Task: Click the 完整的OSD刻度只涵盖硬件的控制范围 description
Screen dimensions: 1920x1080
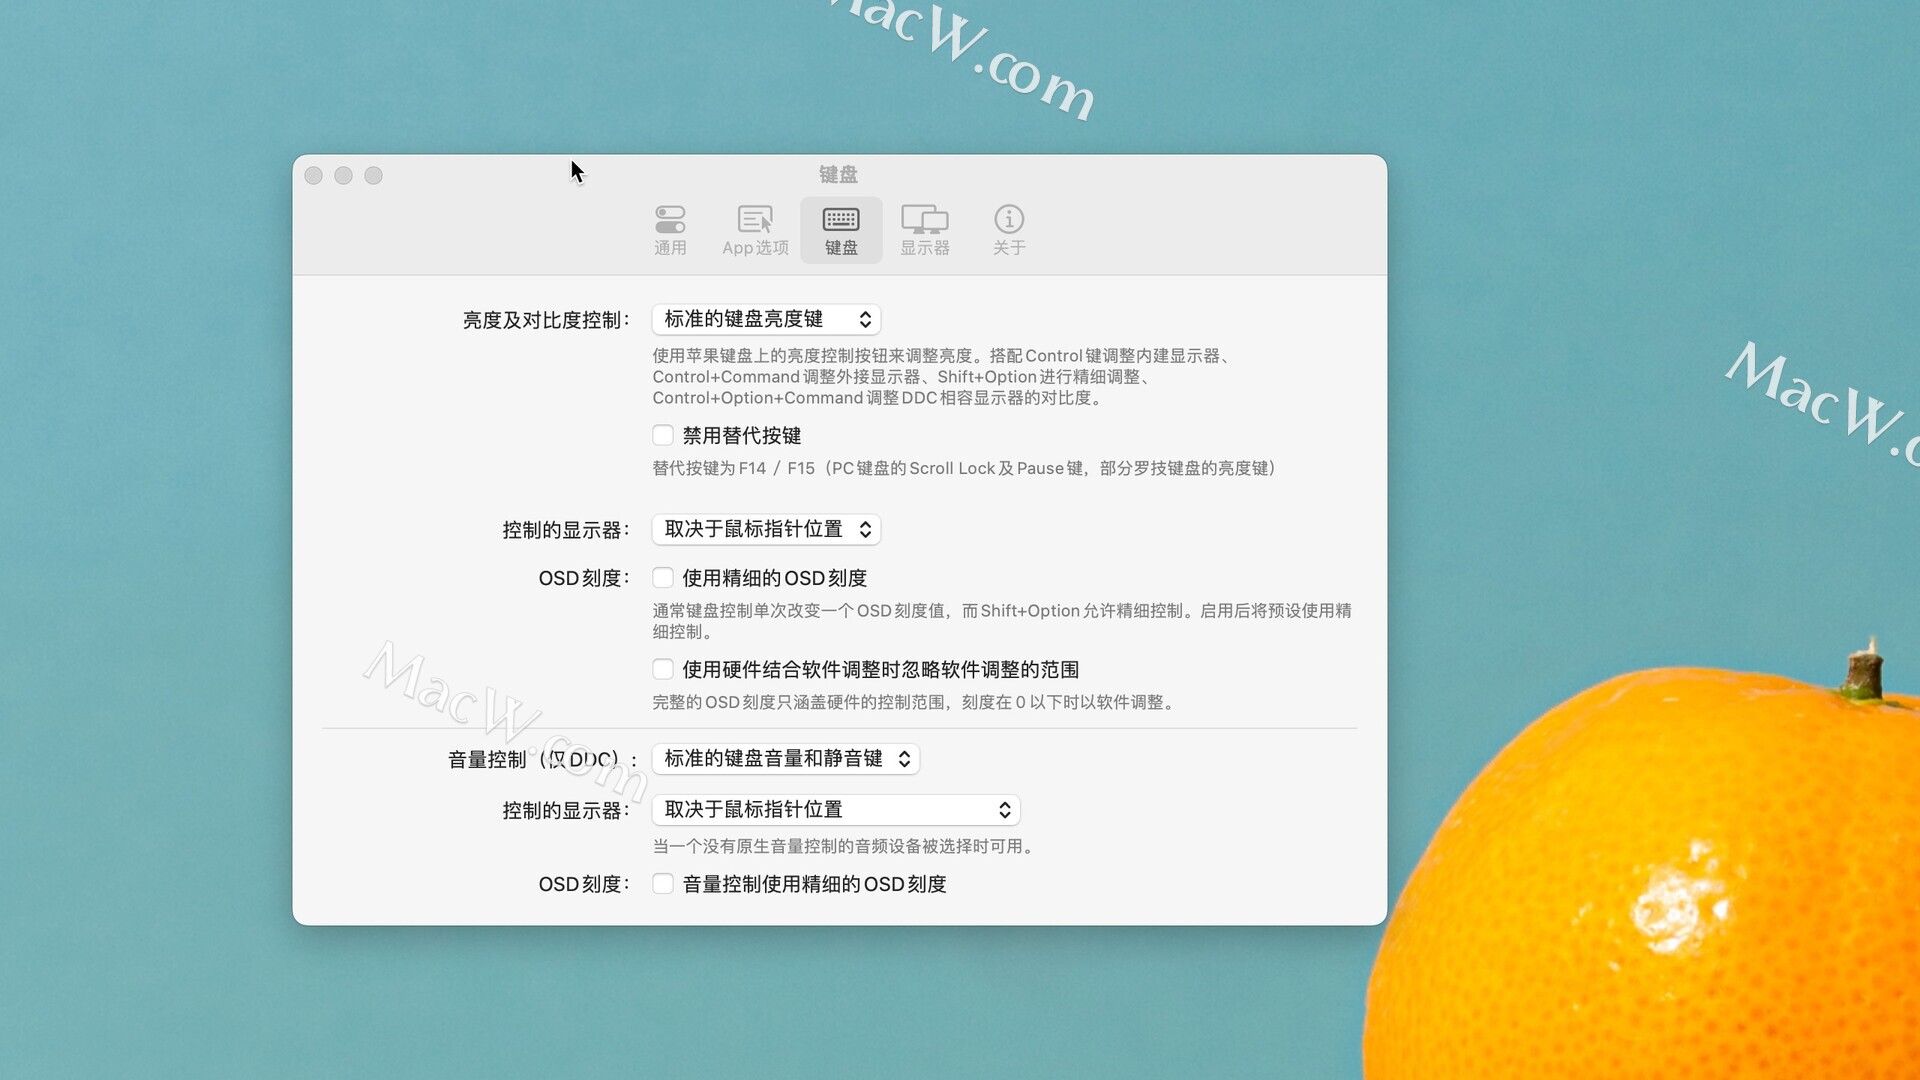Action: 916,702
